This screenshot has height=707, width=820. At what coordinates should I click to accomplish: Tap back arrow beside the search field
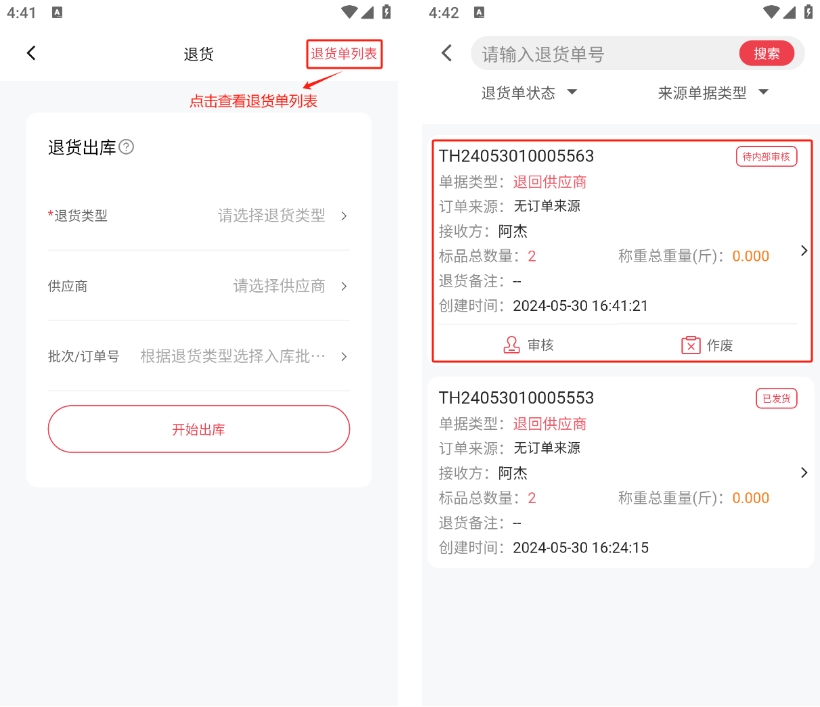tap(447, 53)
